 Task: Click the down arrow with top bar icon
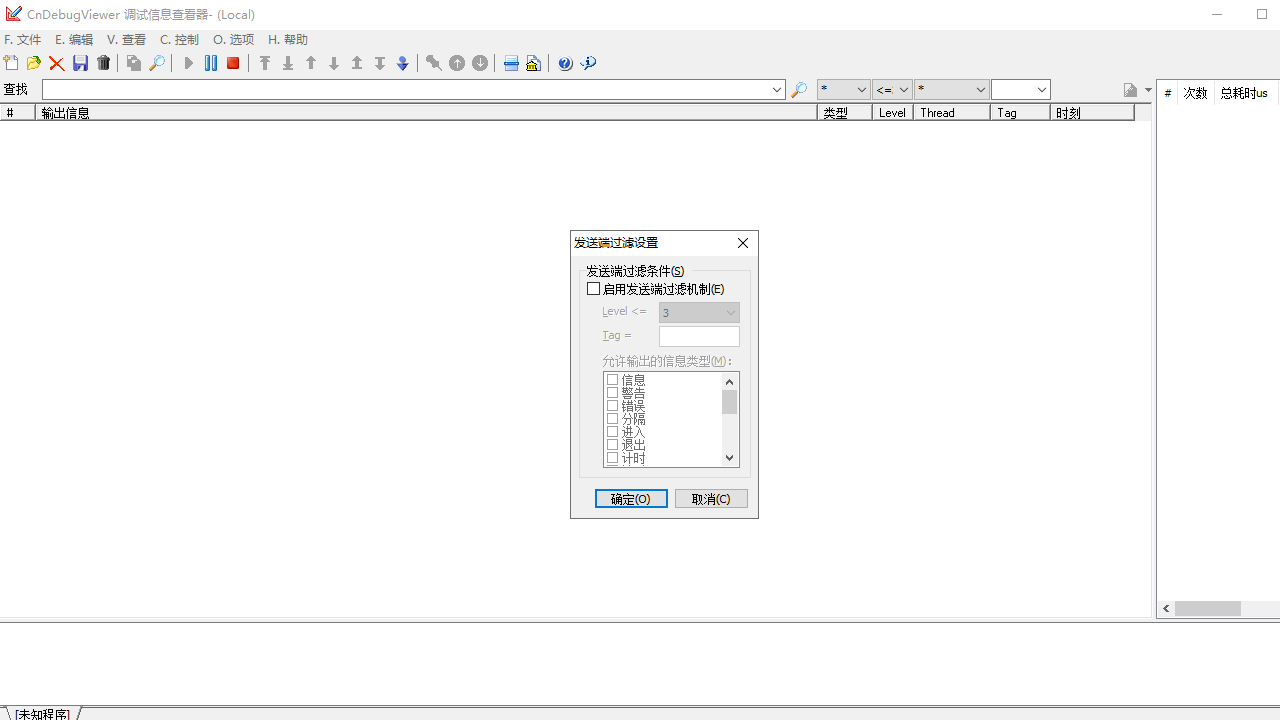tap(380, 63)
